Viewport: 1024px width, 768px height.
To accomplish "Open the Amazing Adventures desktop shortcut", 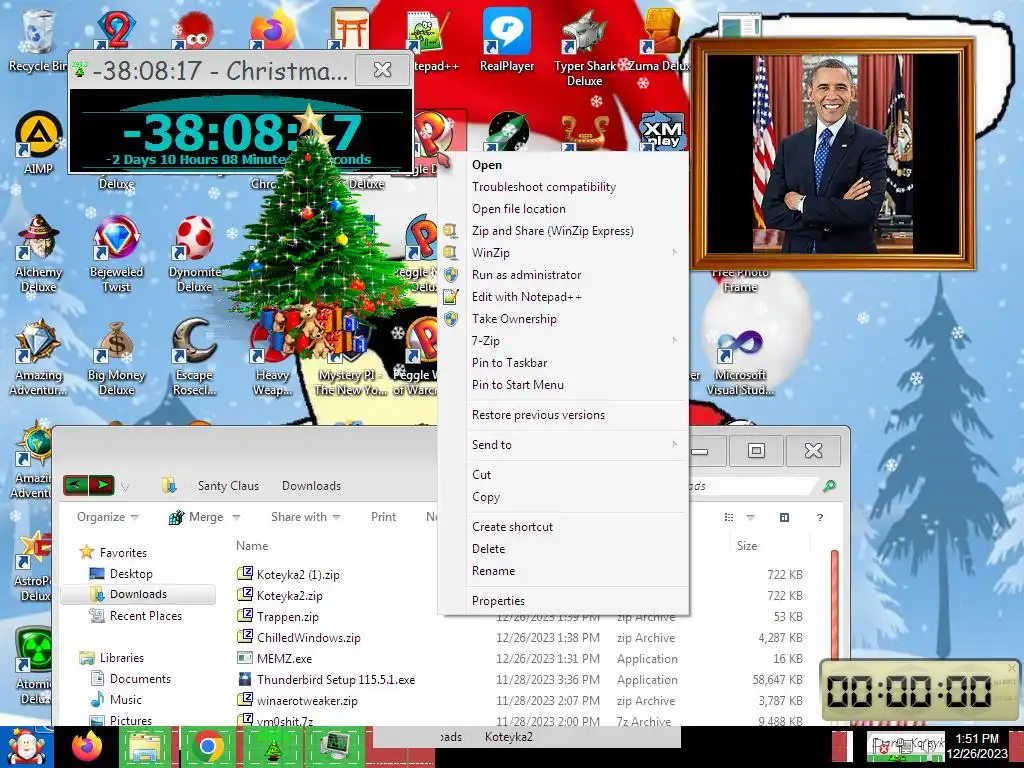I will 38,357.
